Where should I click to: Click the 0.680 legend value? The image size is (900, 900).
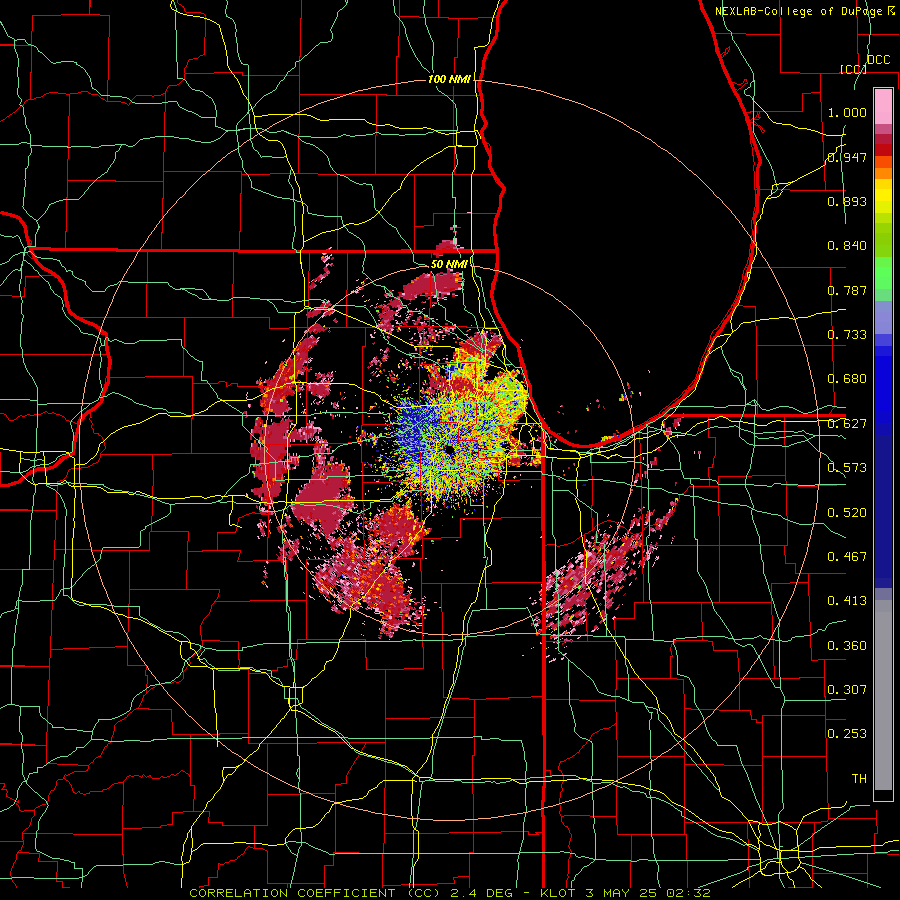[x=847, y=379]
